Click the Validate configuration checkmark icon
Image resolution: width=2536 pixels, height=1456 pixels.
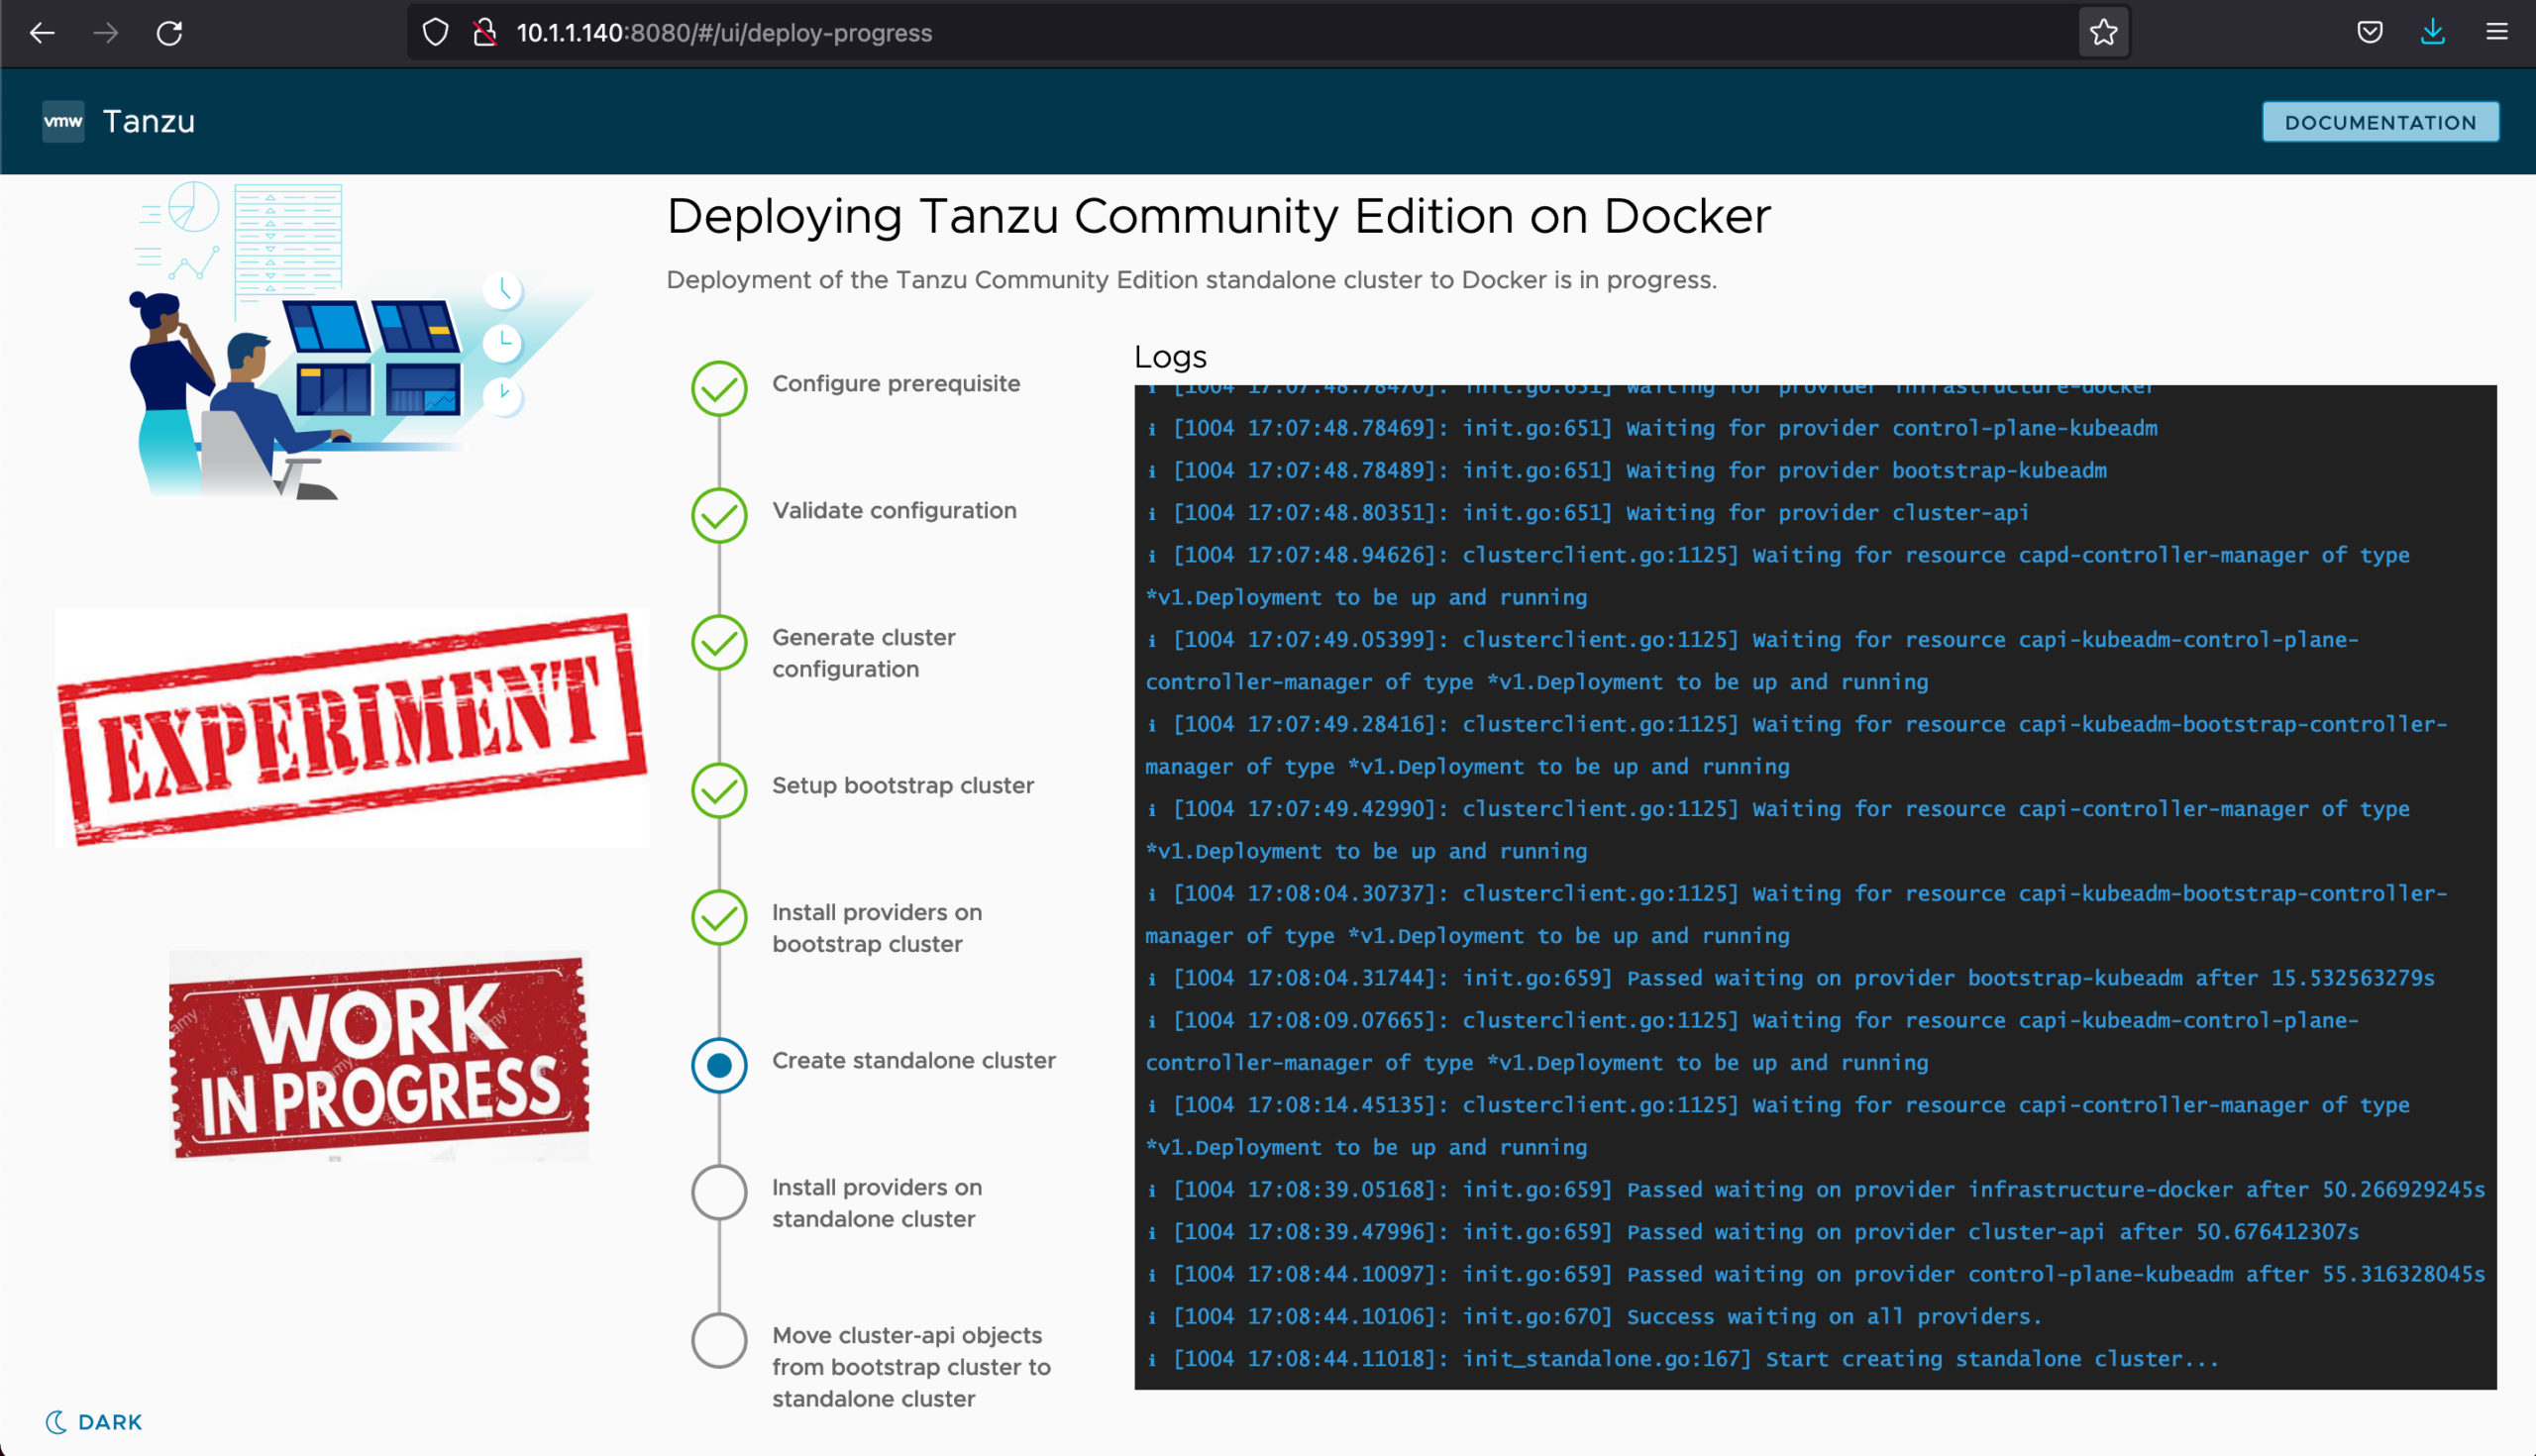point(719,516)
